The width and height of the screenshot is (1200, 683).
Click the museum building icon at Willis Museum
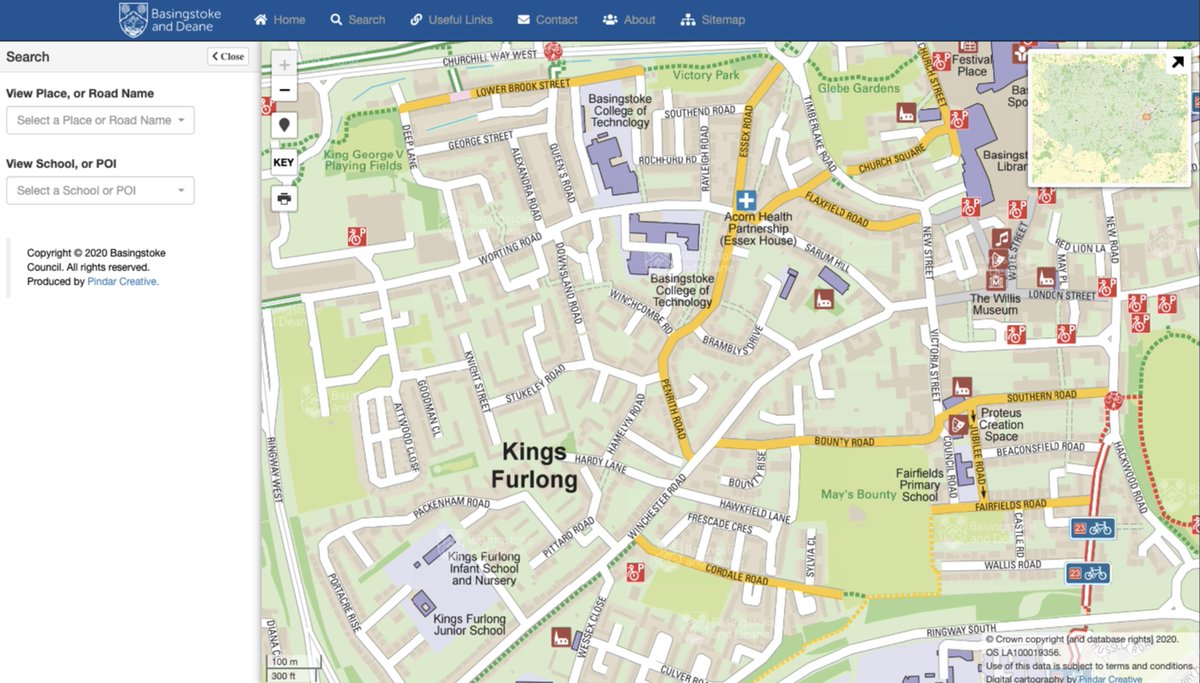point(998,281)
